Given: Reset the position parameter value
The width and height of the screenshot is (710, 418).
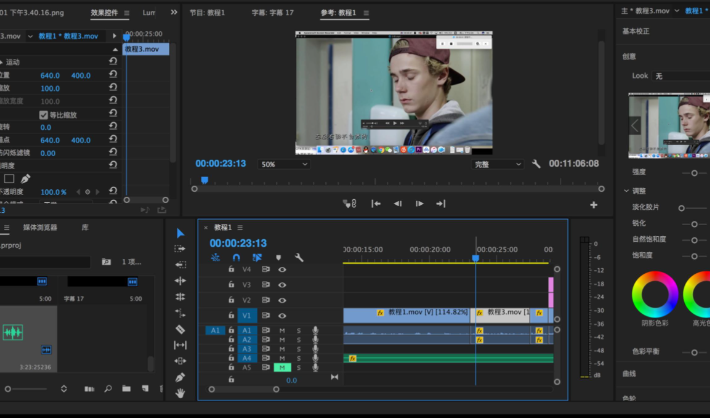Looking at the screenshot, I should coord(113,75).
